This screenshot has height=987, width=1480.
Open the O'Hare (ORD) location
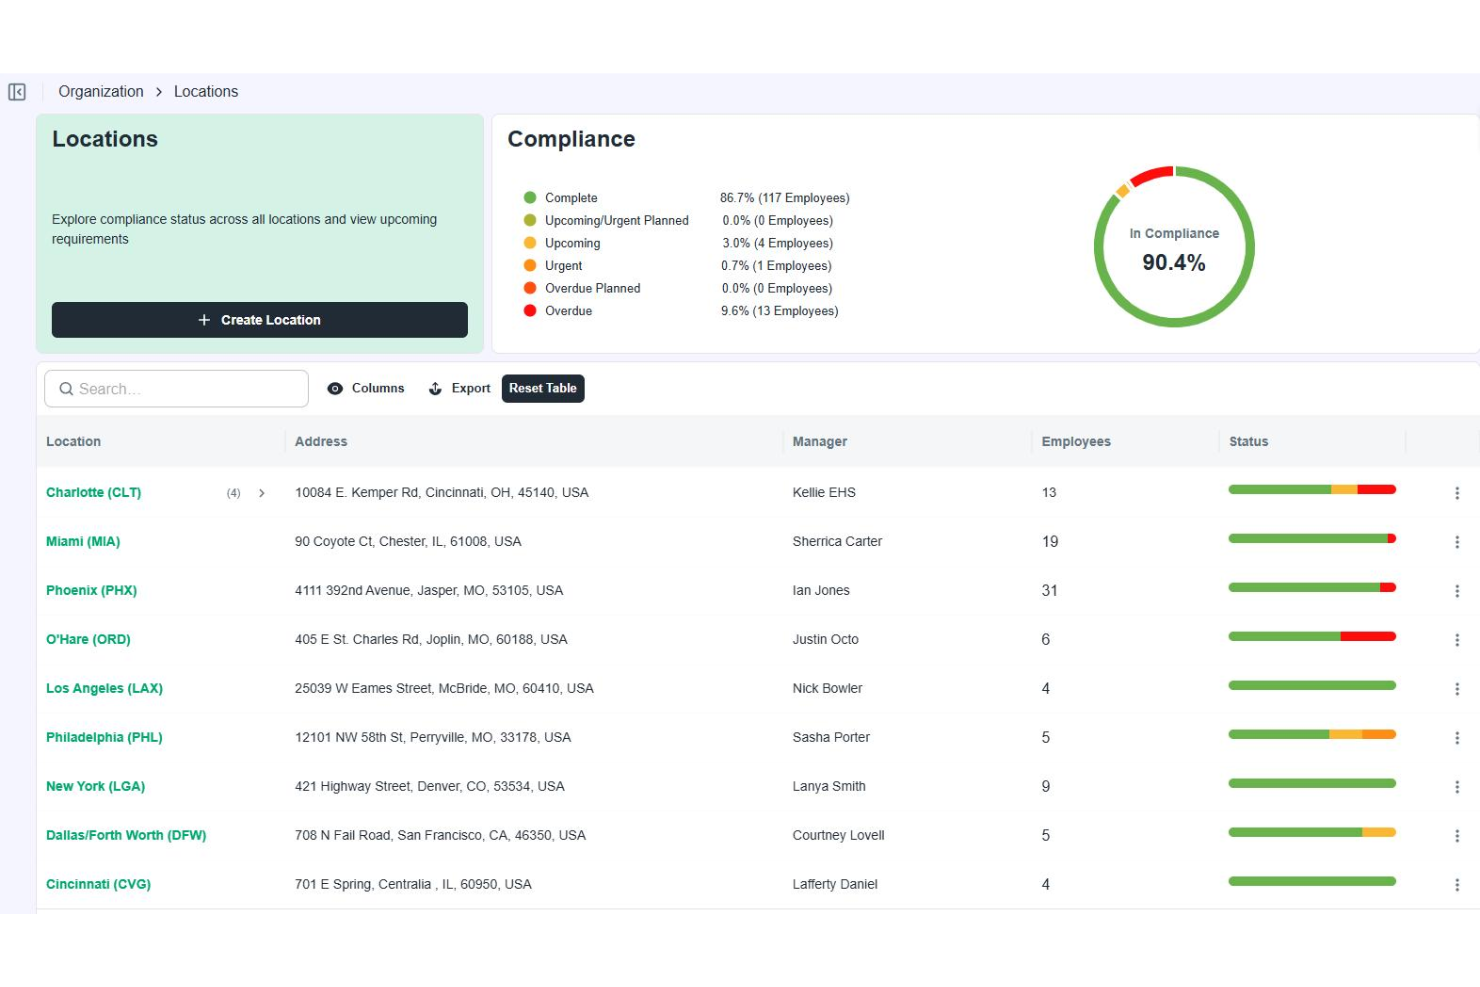click(88, 639)
